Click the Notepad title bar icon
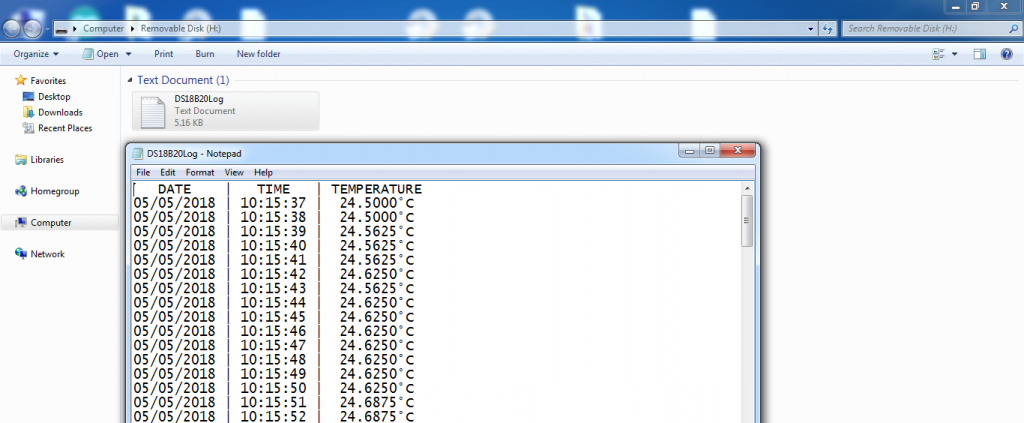 [138, 153]
